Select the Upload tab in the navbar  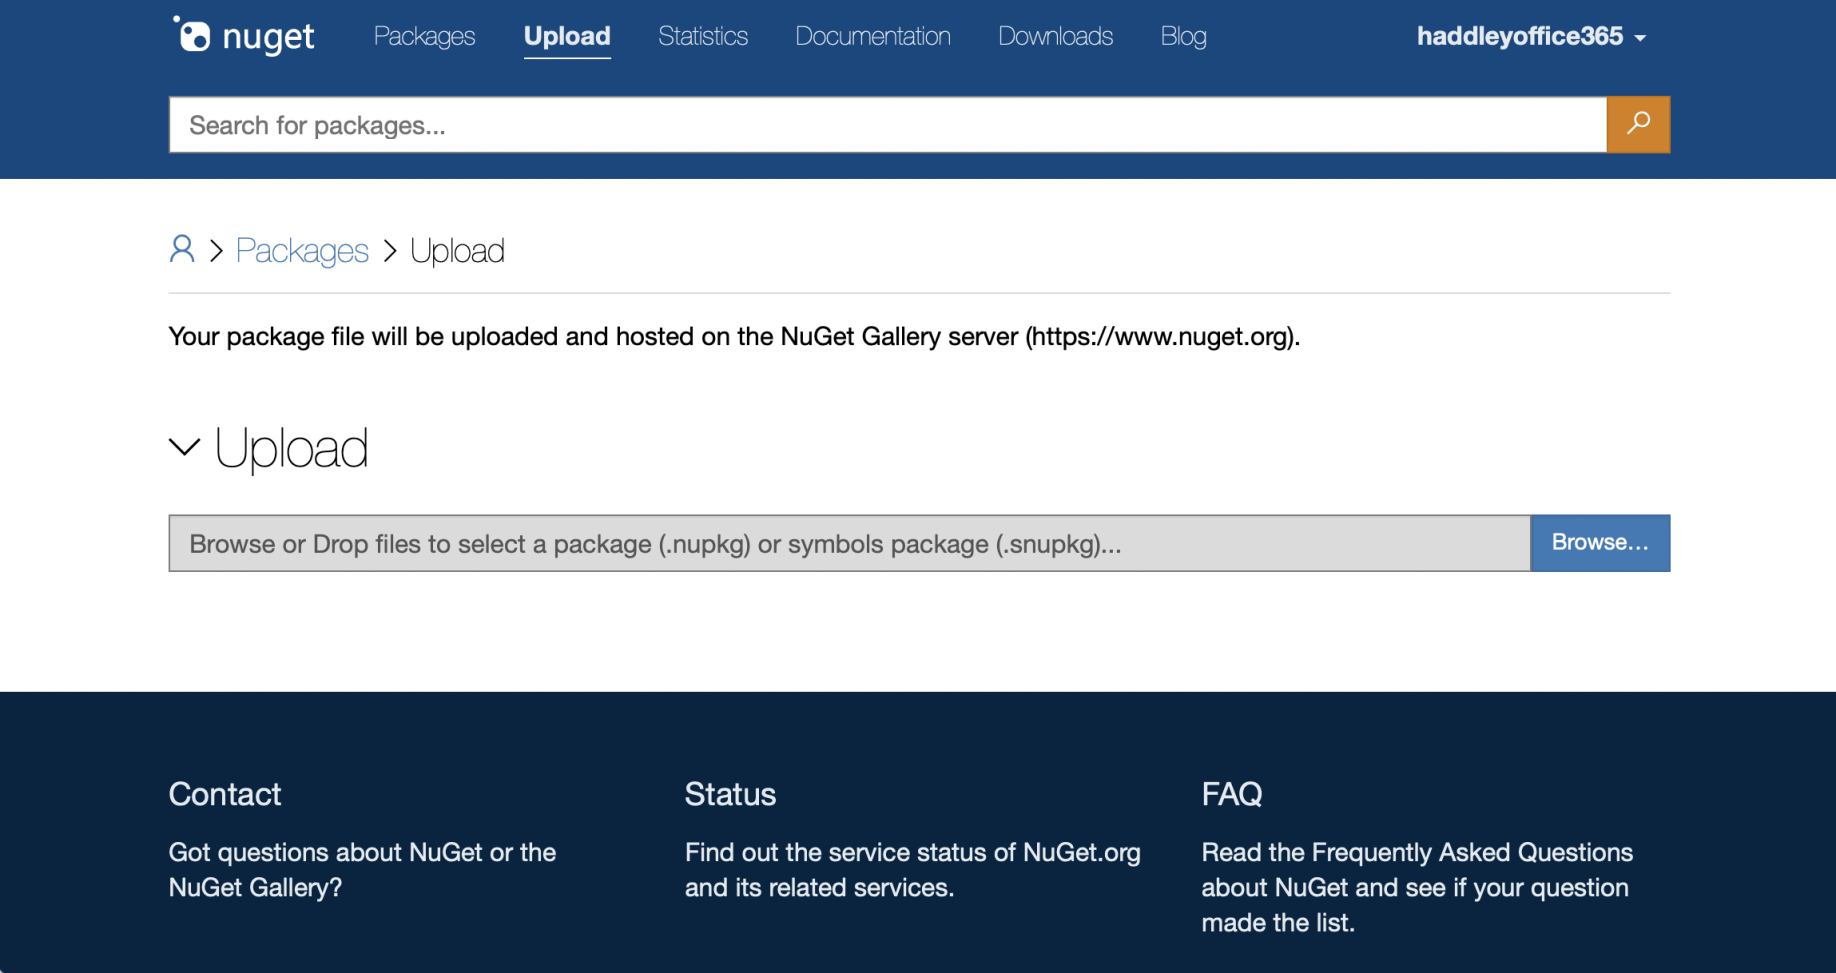[x=567, y=36]
